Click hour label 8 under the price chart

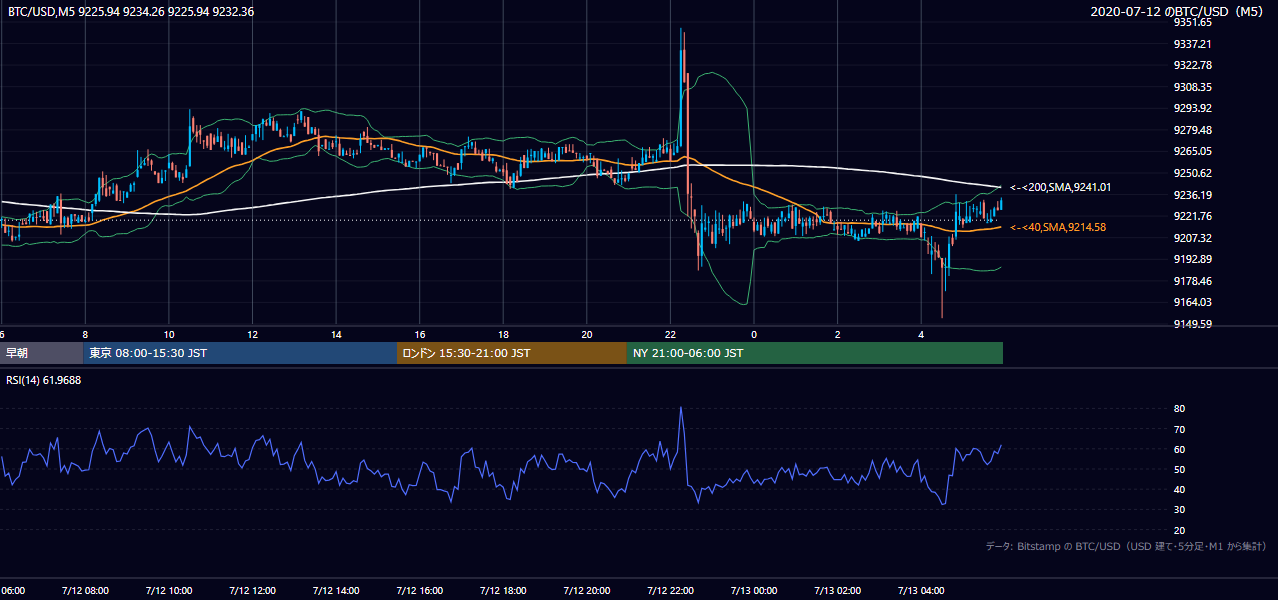coord(86,334)
